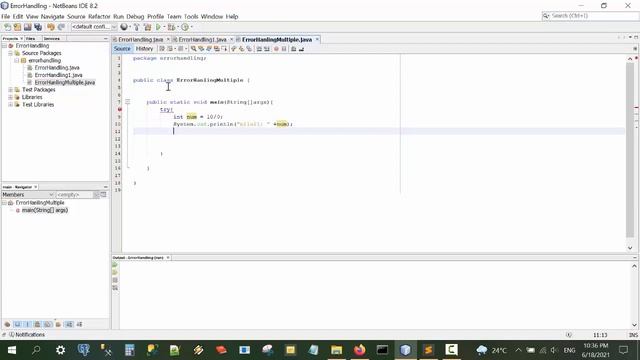Viewport: 640px width, 360px height.
Task: Select ErrorHandling1.java in project tree
Action: [x=58, y=75]
